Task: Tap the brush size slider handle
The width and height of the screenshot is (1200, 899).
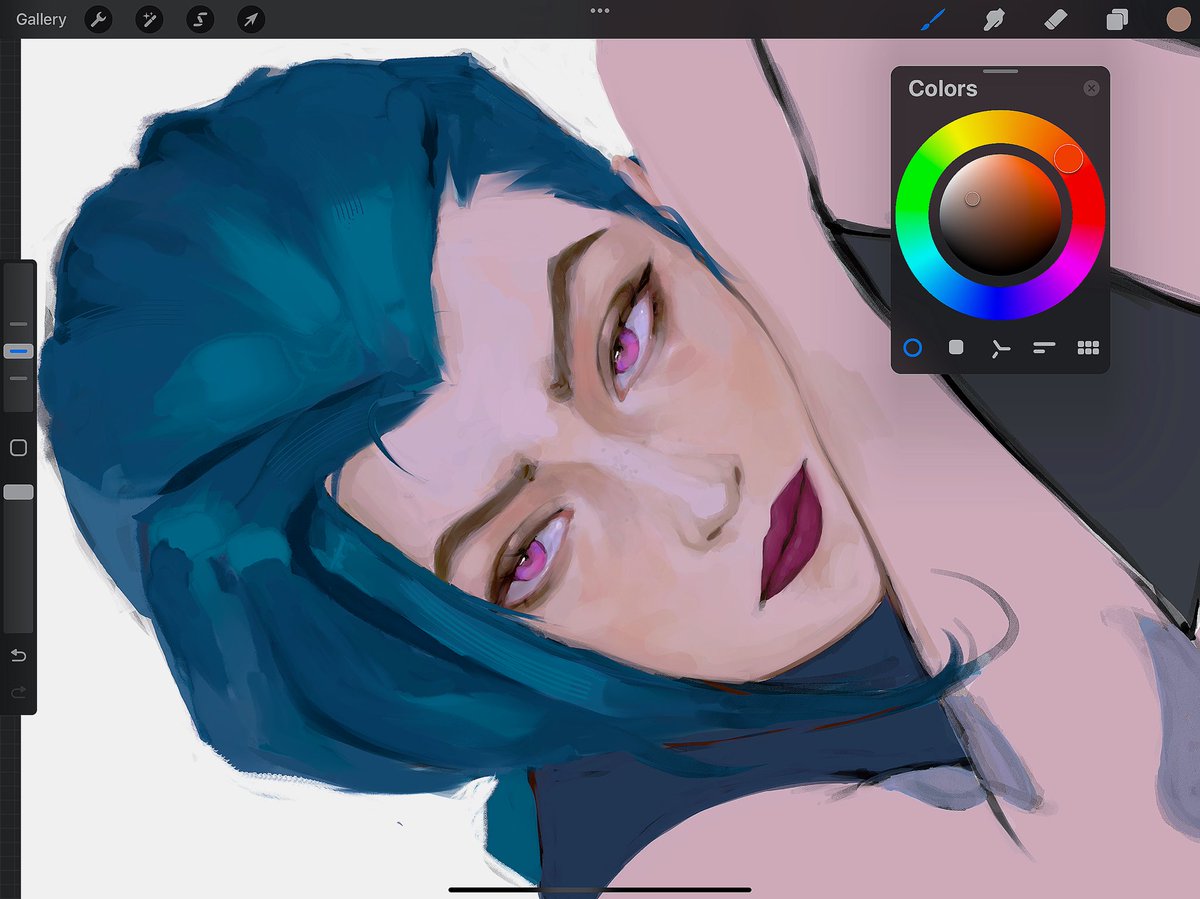Action: (x=19, y=351)
